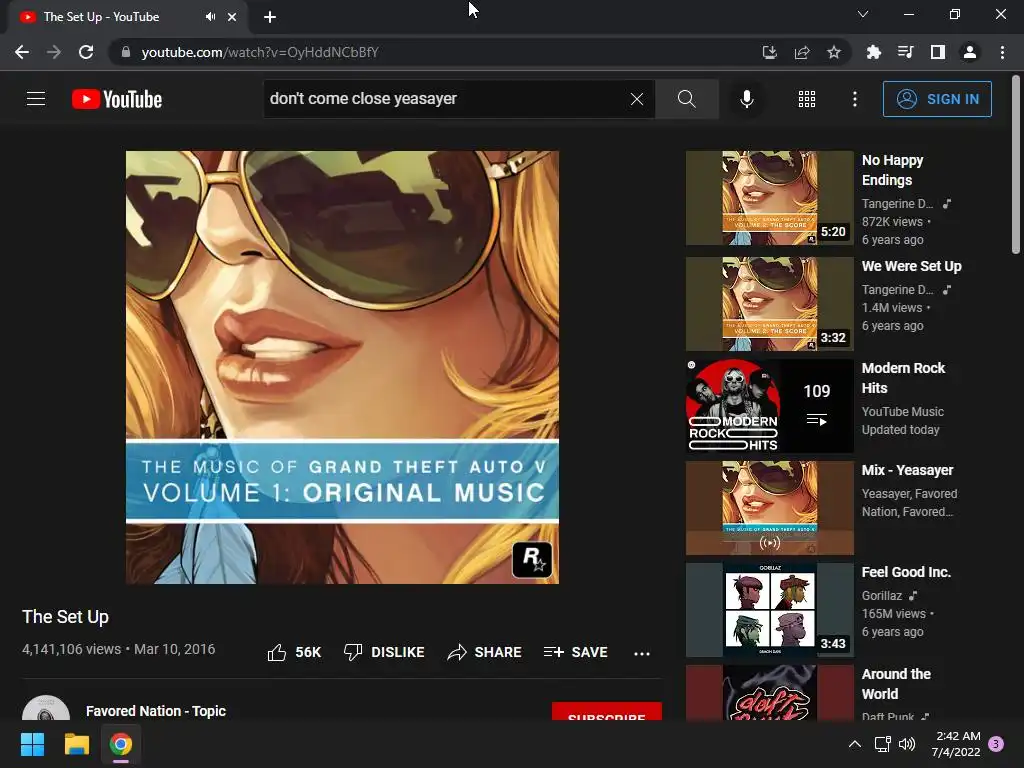The width and height of the screenshot is (1024, 768).
Task: Open the Chrome profile icon
Action: tap(970, 52)
